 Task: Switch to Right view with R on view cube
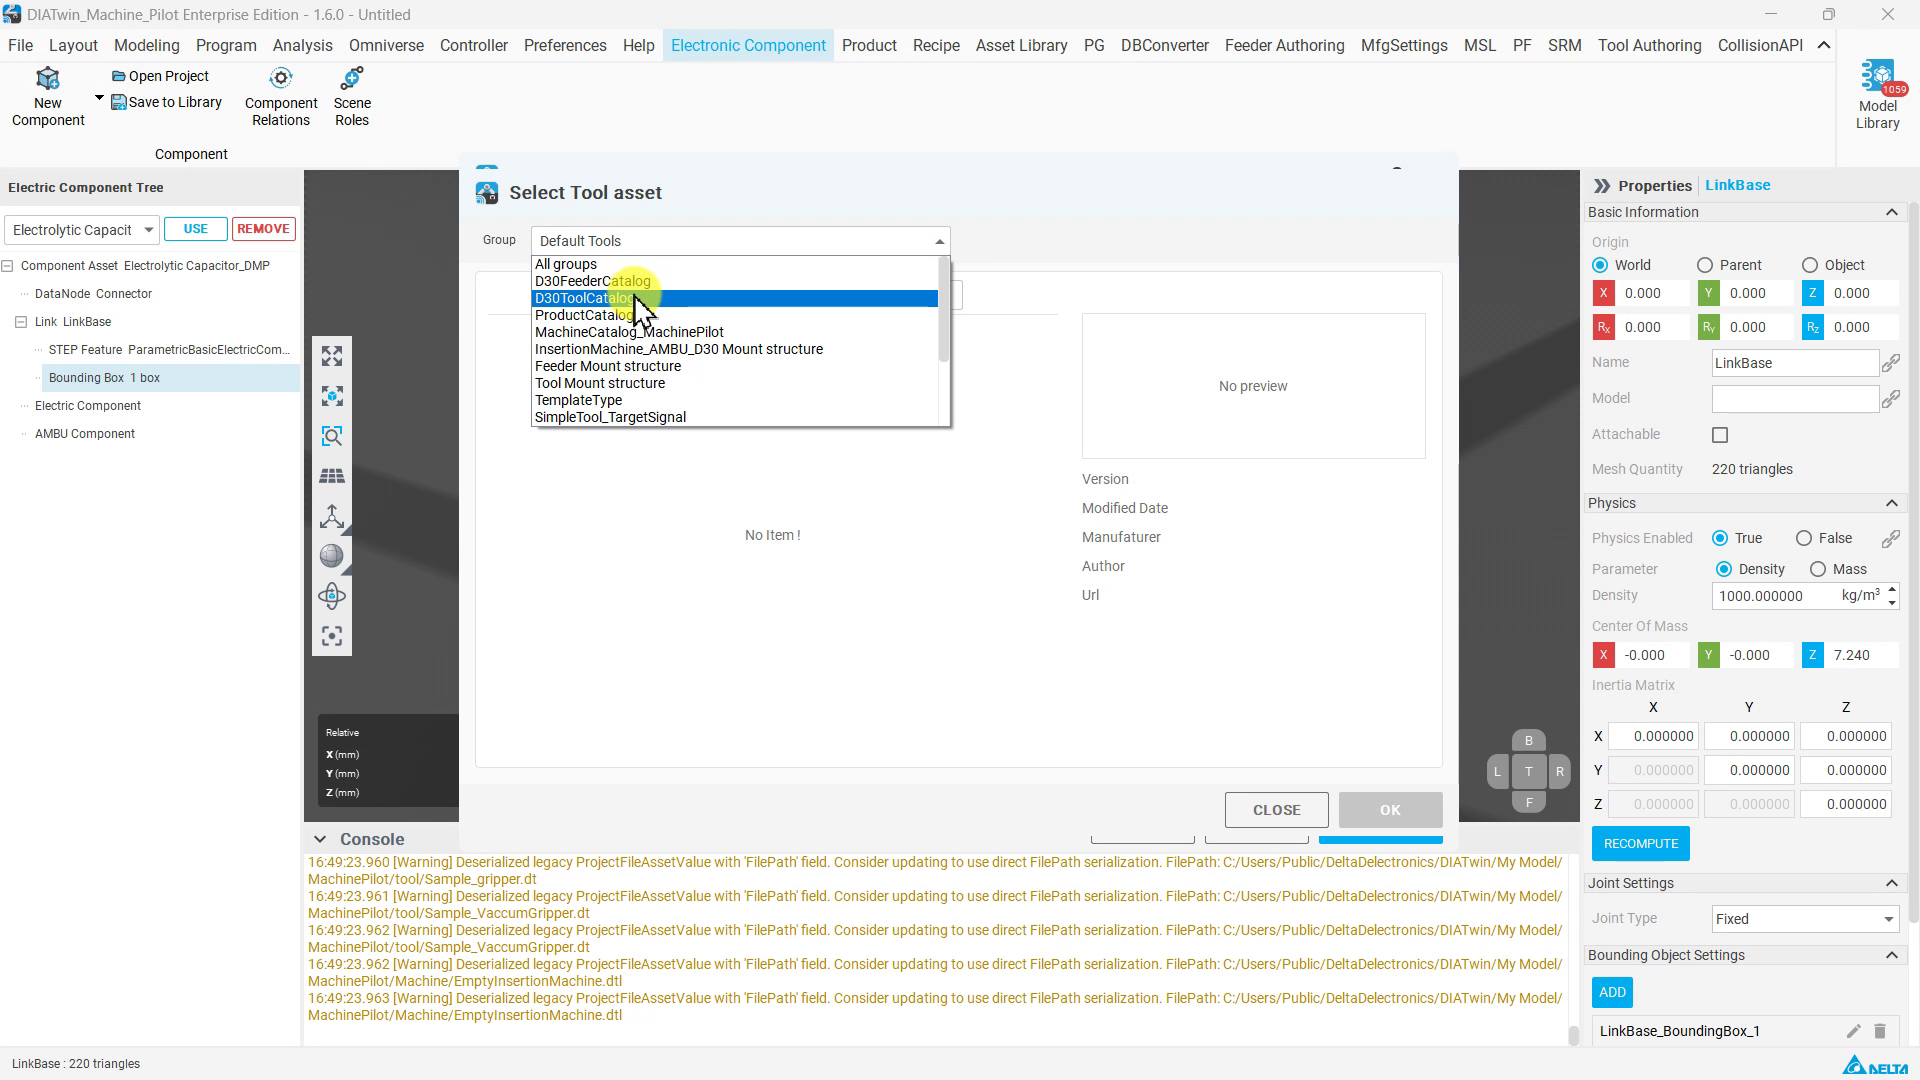click(1559, 771)
